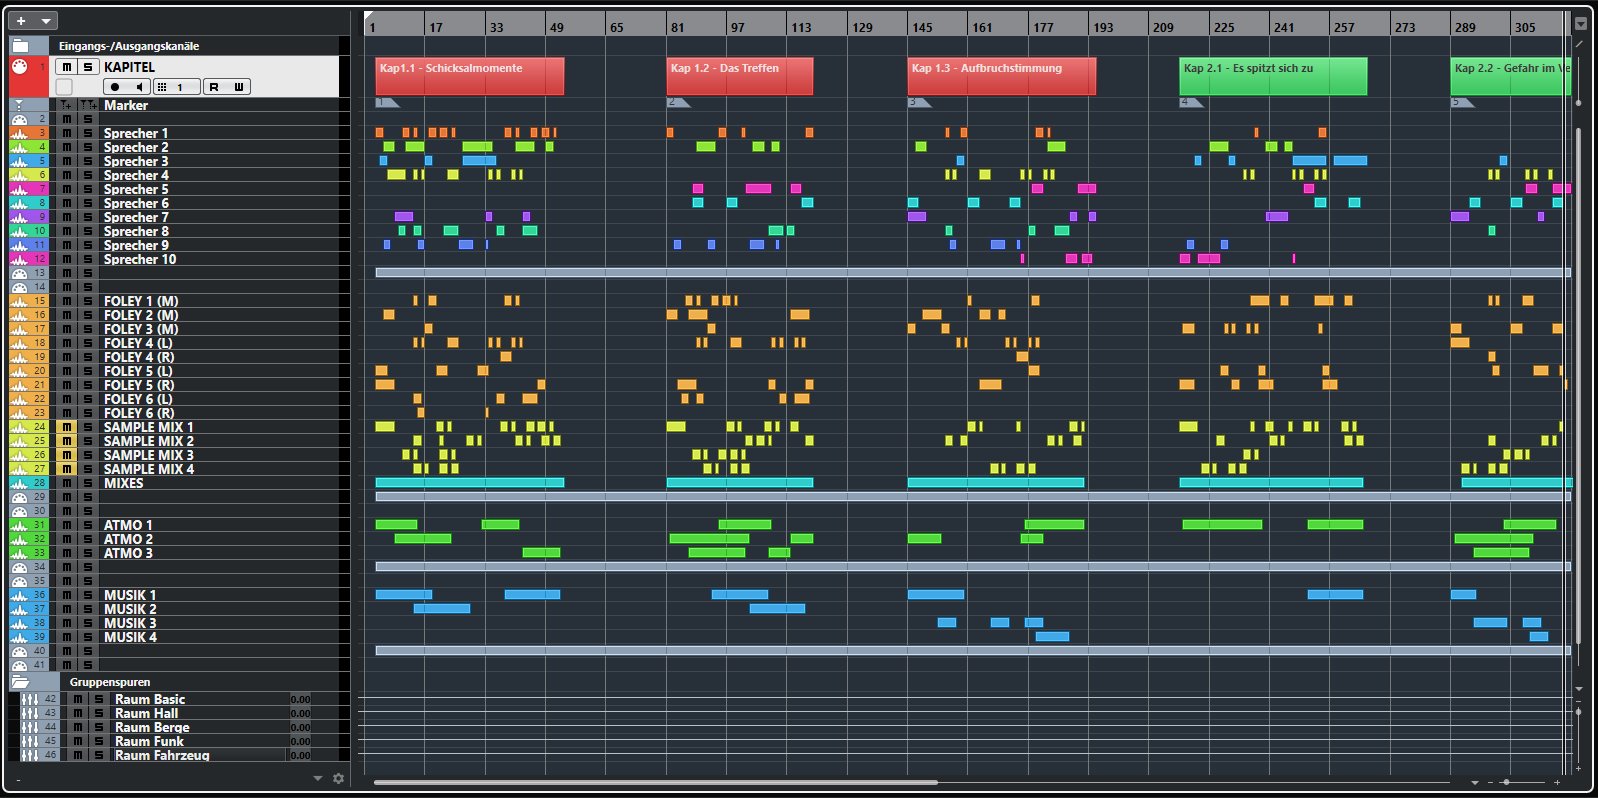
Task: Click the Raum Basic group channel icon
Action: pos(30,699)
